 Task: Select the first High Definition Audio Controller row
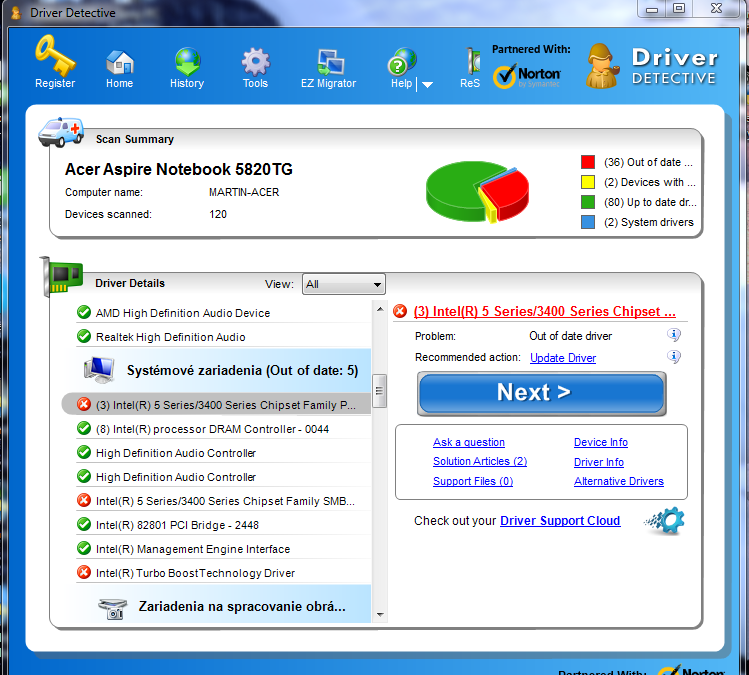coord(223,453)
